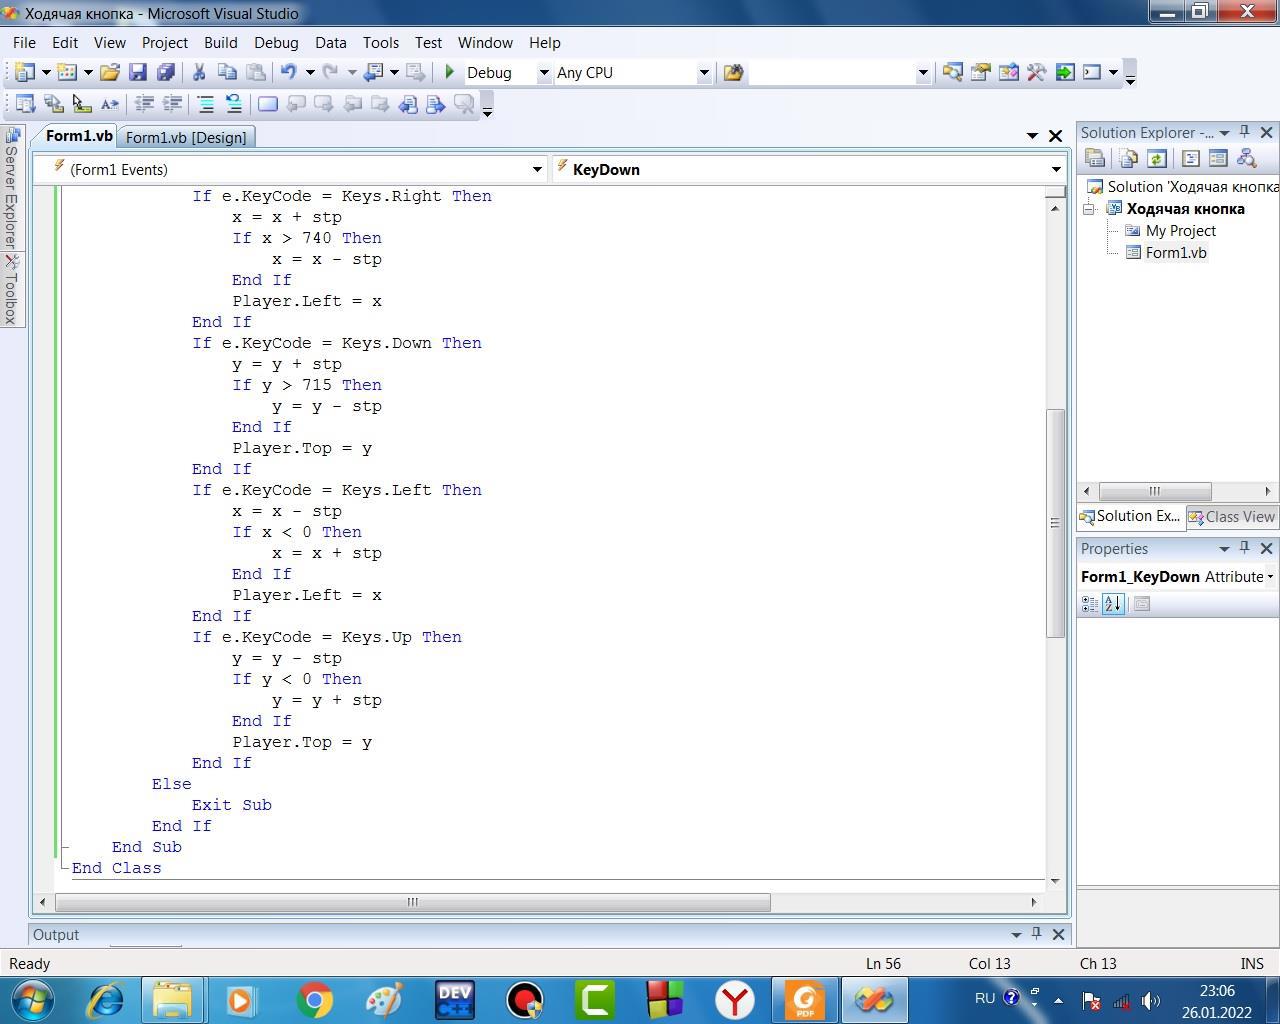Screen dimensions: 1280x1024
Task: Click the Undo arrow icon
Action: (289, 72)
